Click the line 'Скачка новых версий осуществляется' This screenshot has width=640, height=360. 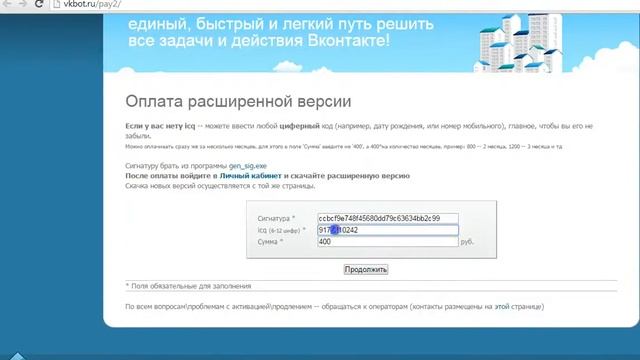click(x=220, y=186)
